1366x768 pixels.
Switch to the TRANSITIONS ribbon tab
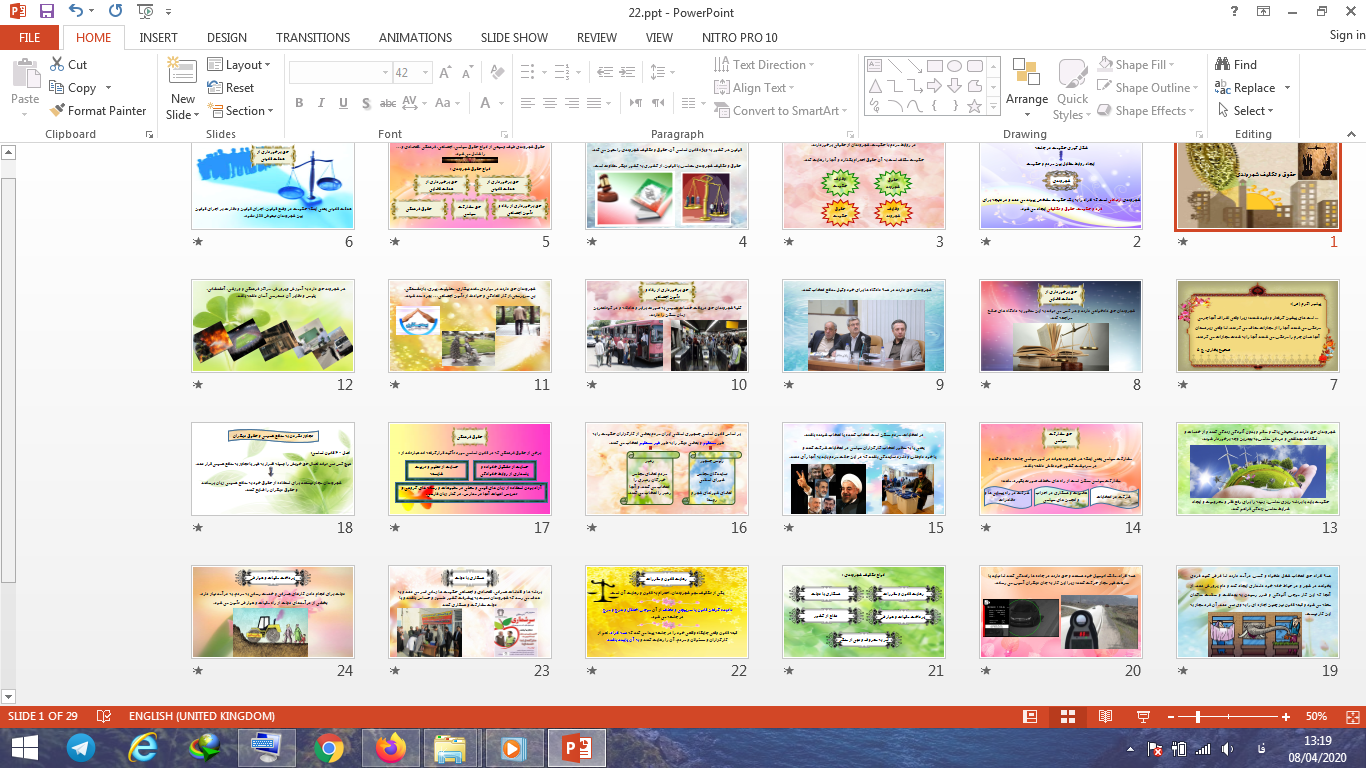pyautogui.click(x=313, y=37)
